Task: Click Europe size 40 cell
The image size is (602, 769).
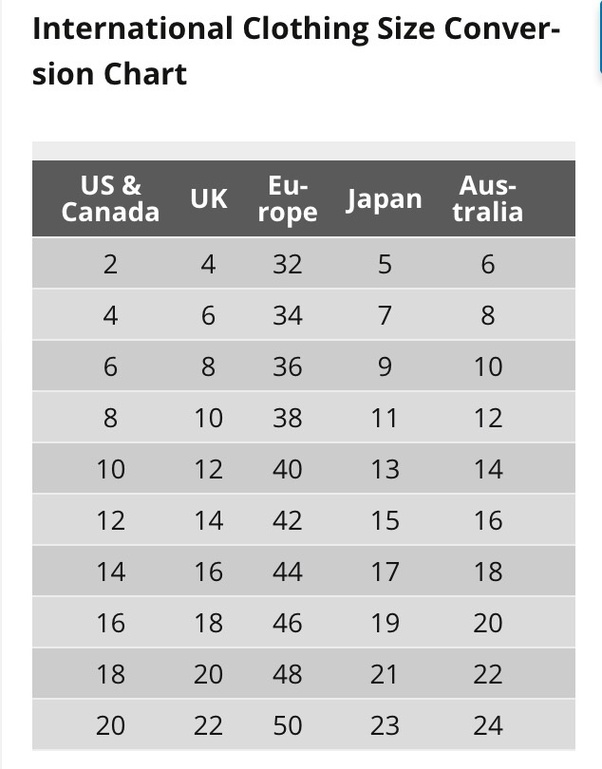Action: pyautogui.click(x=288, y=469)
